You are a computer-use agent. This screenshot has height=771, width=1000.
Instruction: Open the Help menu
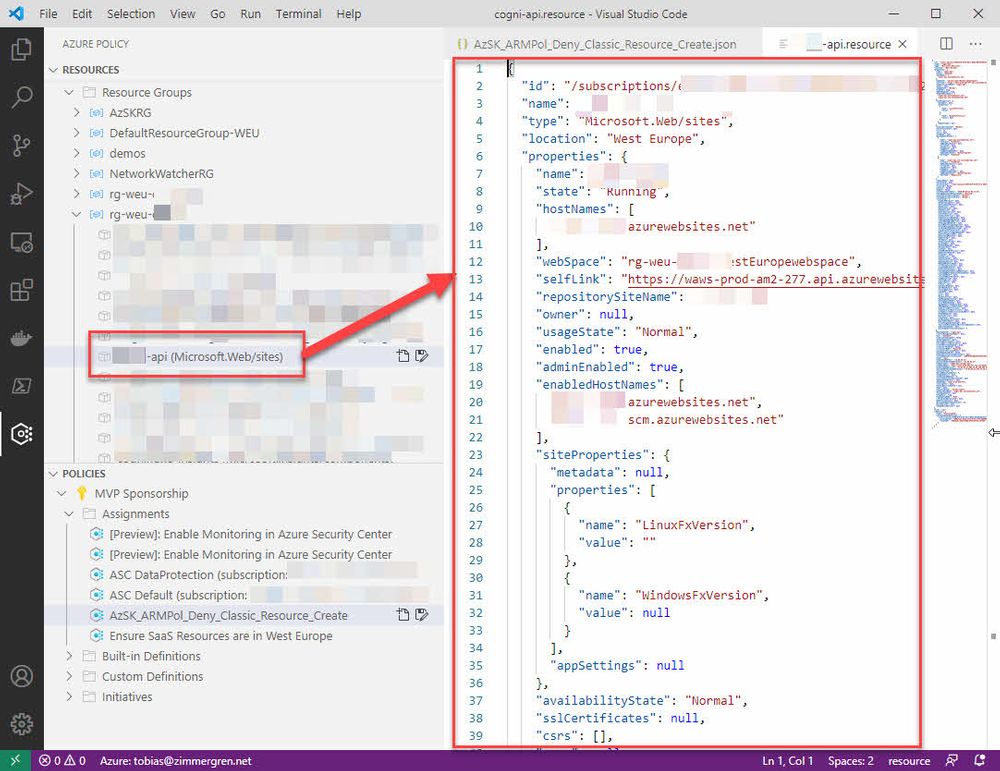click(x=348, y=14)
